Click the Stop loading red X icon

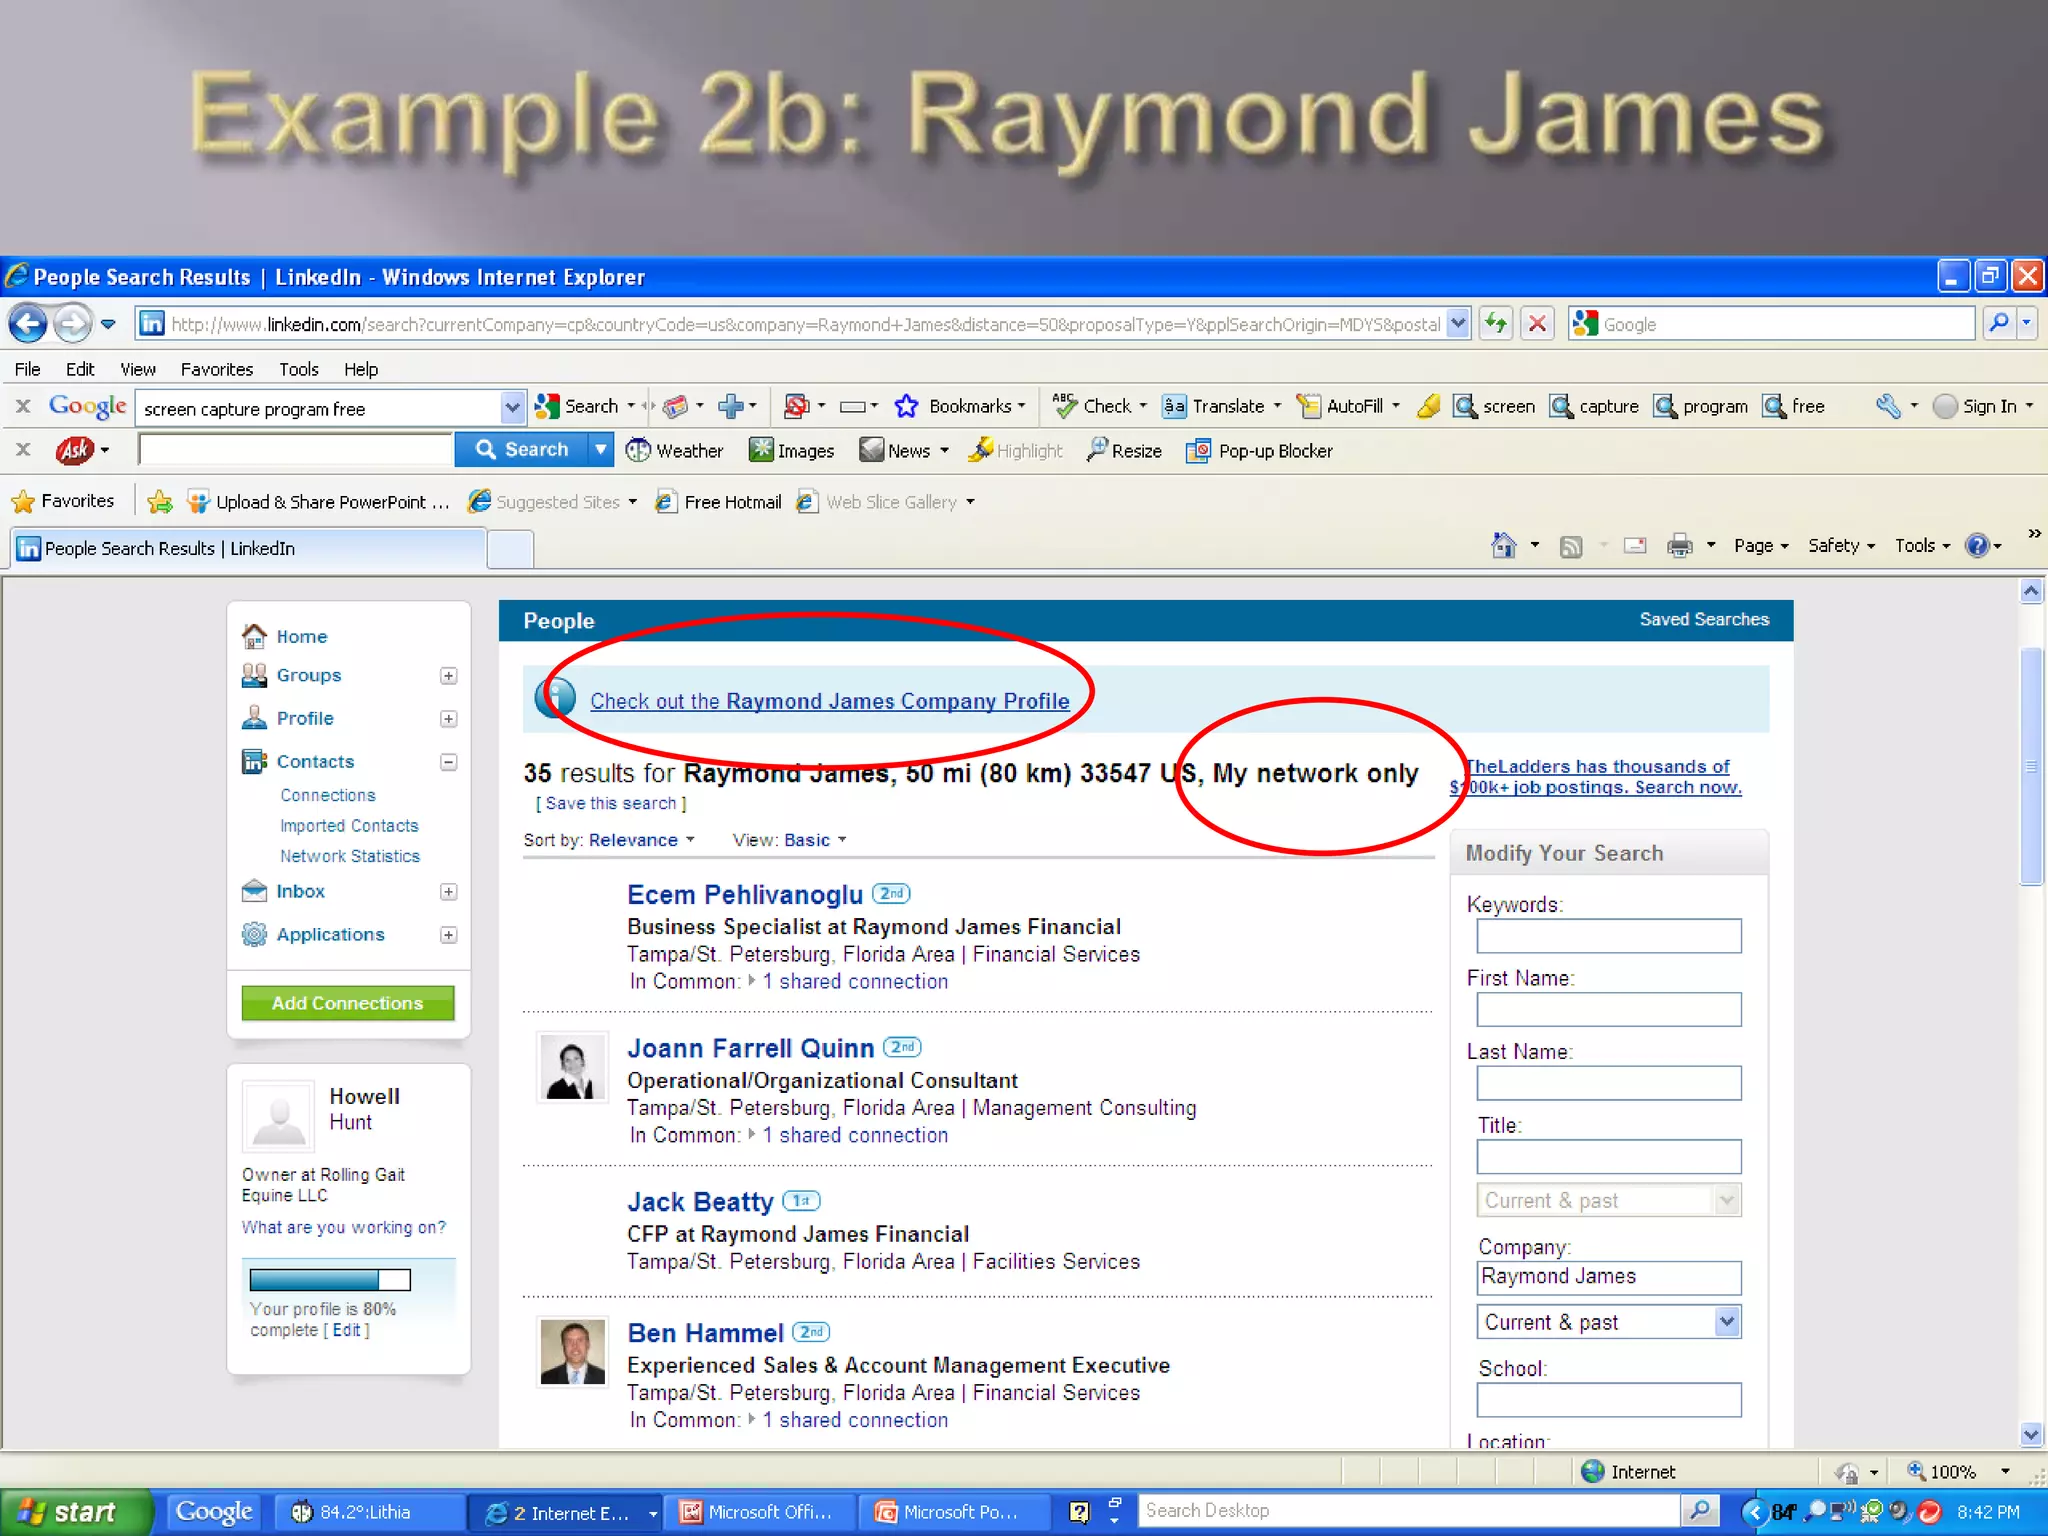point(1538,324)
